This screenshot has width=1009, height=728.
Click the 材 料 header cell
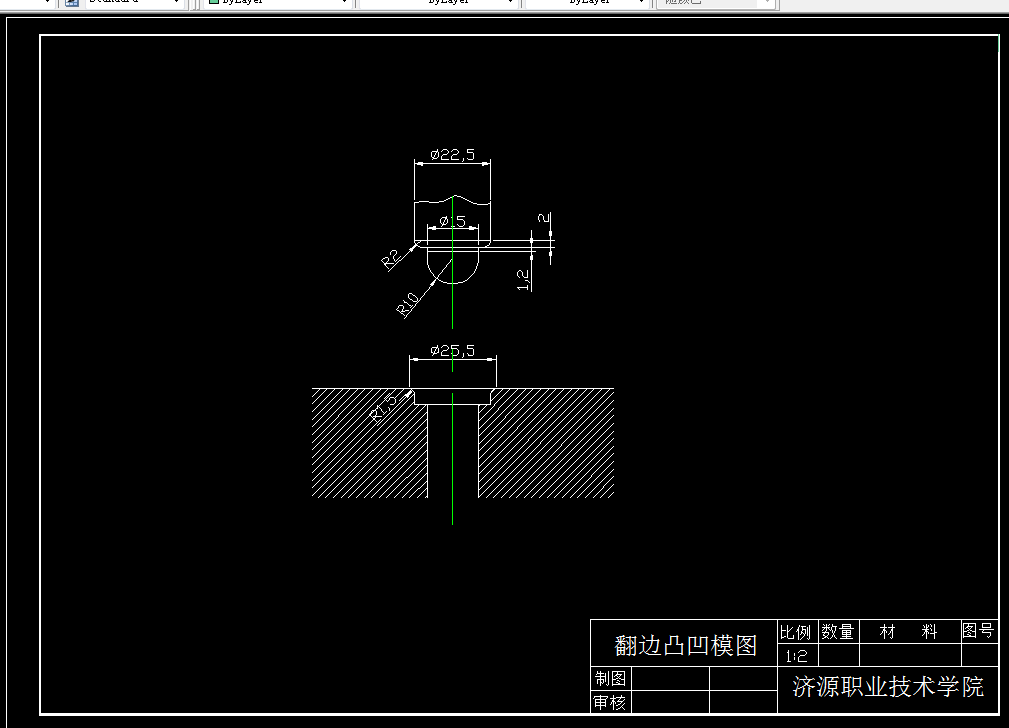[909, 632]
